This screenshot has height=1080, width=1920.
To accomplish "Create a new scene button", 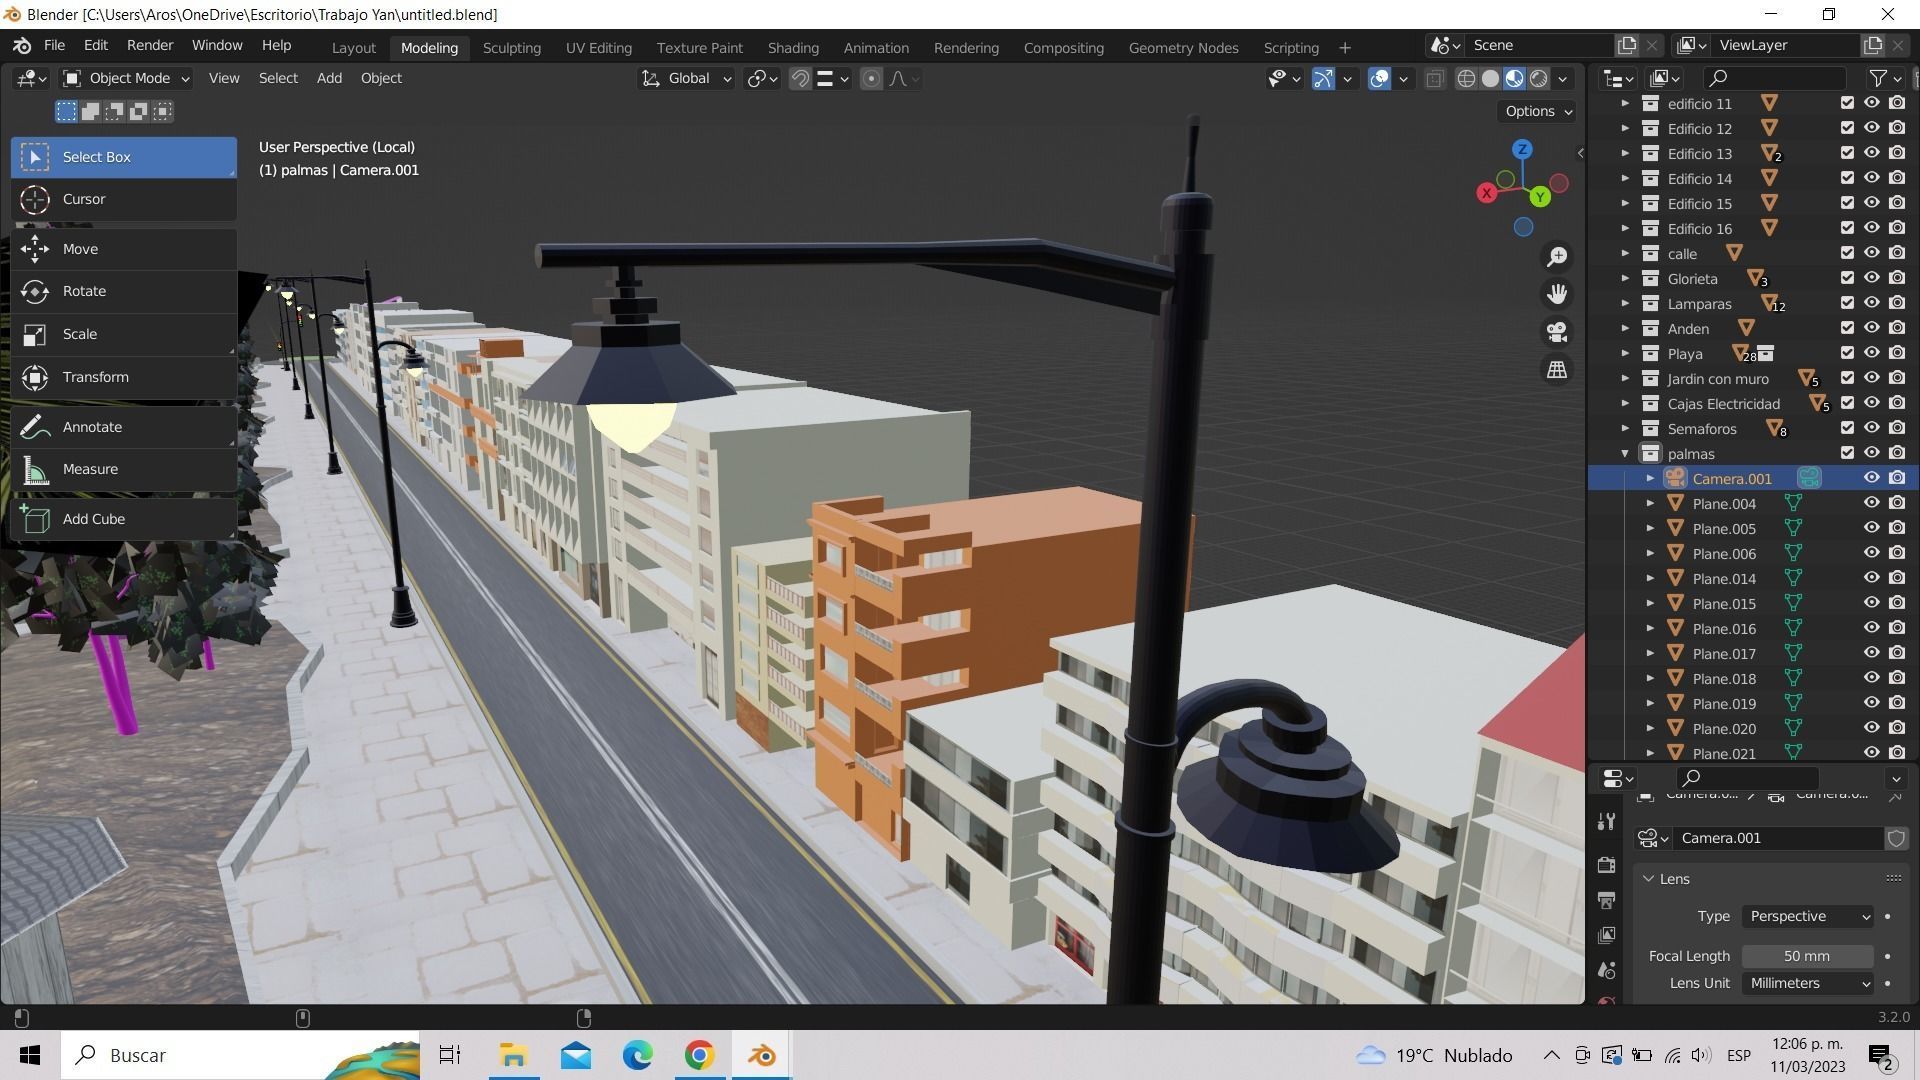I will tap(1627, 45).
